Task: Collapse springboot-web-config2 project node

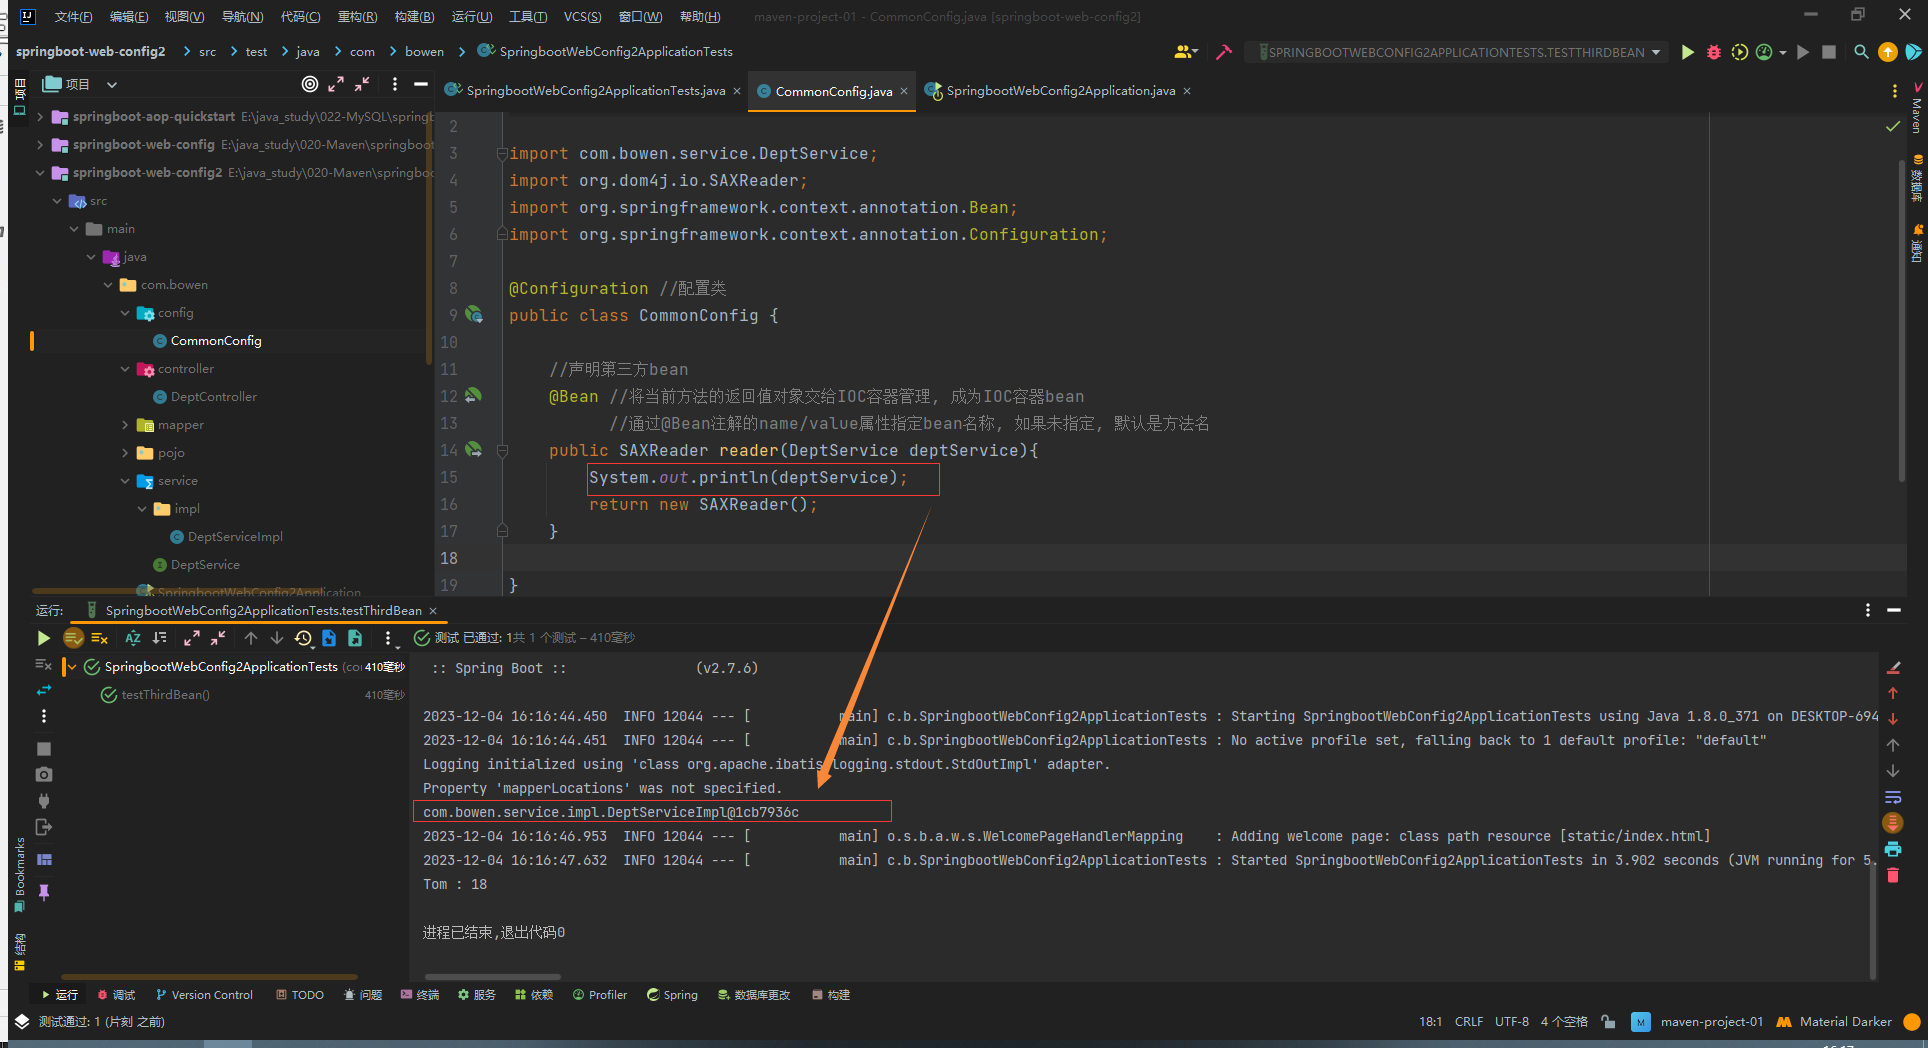Action: point(40,173)
